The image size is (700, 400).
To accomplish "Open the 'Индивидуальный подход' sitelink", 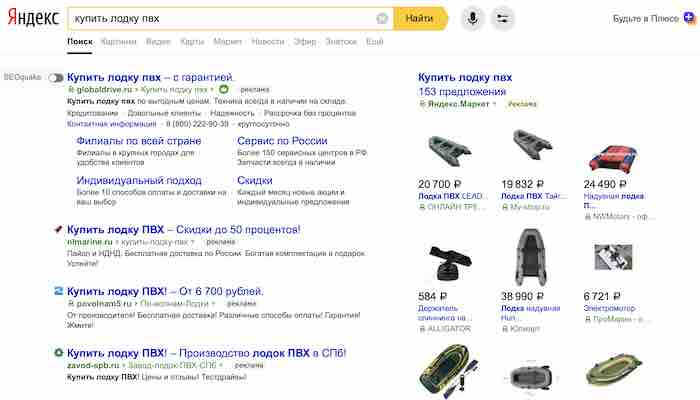I will pyautogui.click(x=139, y=180).
